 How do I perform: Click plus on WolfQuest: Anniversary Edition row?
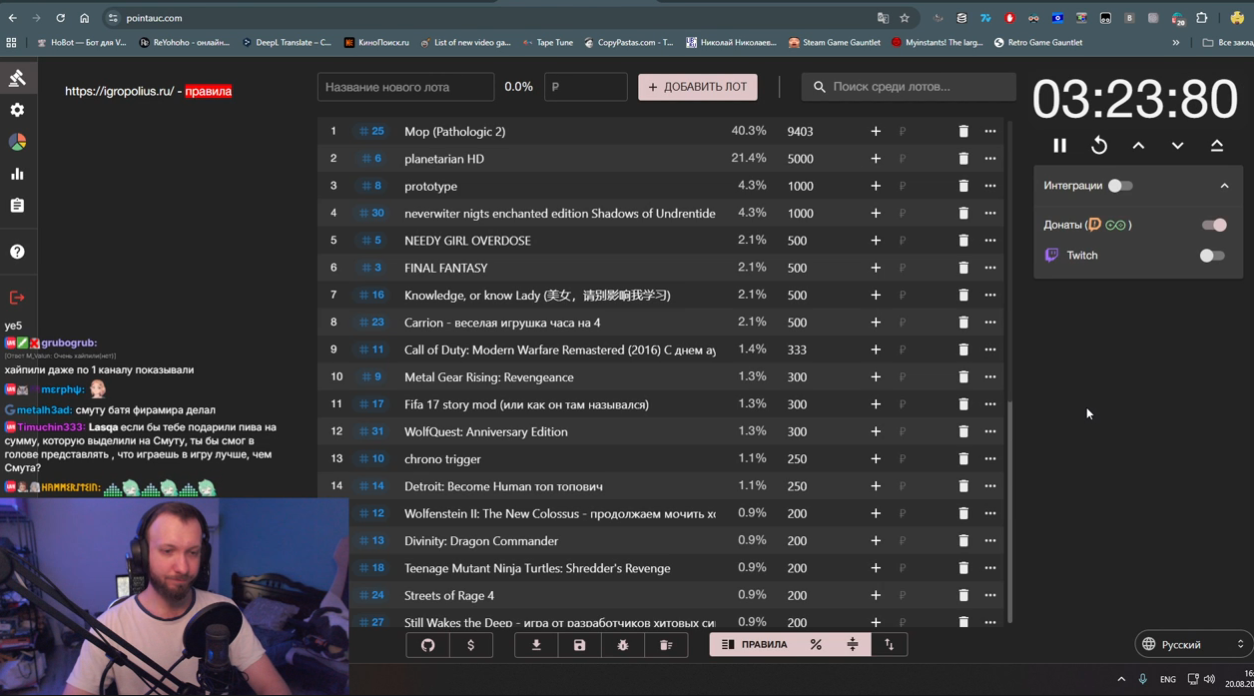(x=875, y=432)
